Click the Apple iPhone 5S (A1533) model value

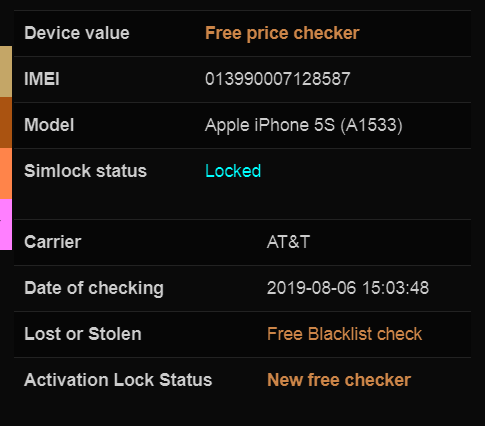(304, 125)
